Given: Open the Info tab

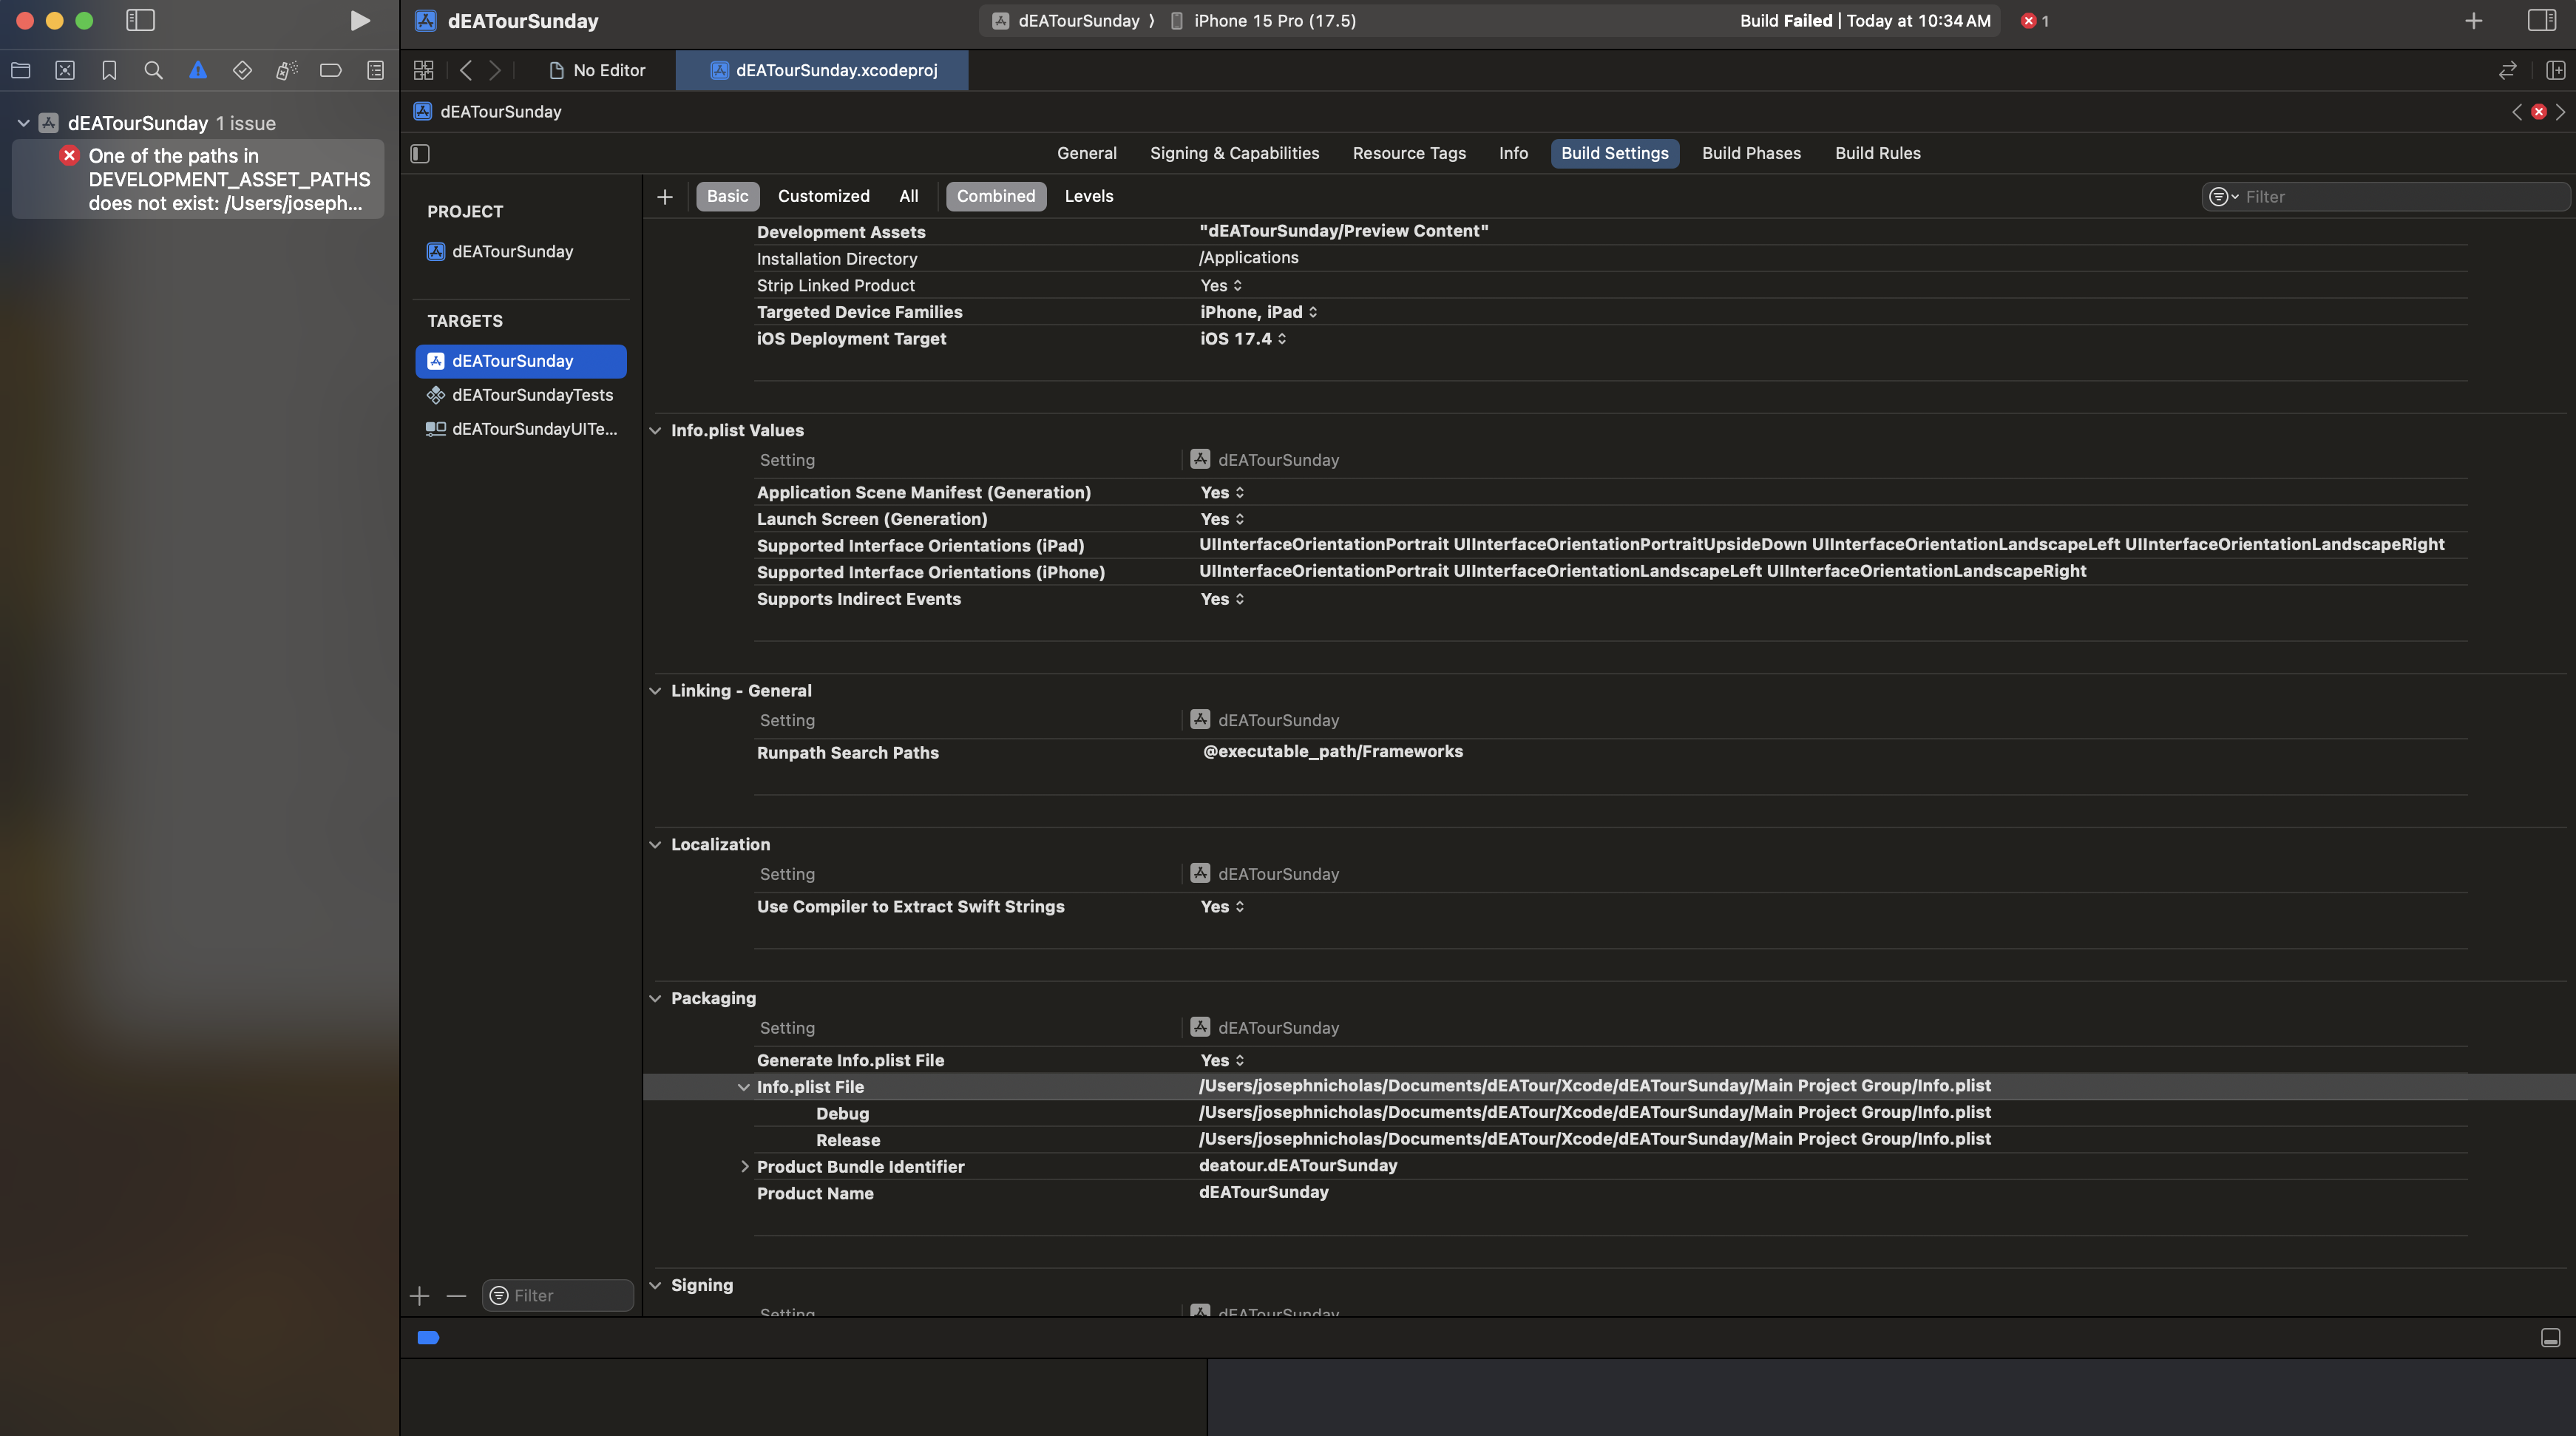Looking at the screenshot, I should coord(1513,153).
